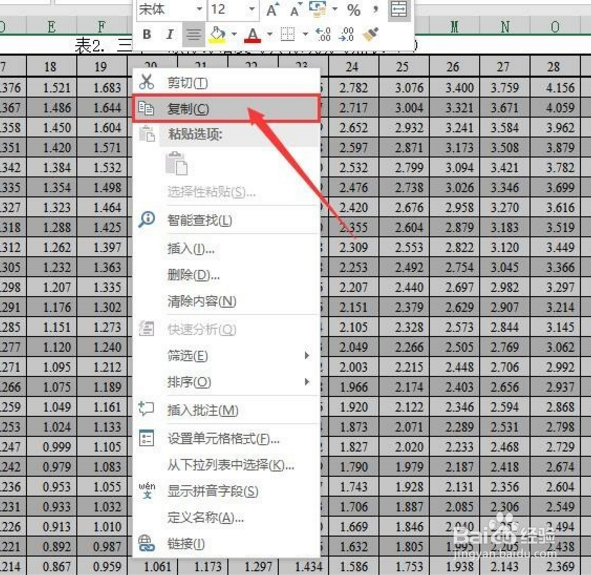The image size is (591, 575).
Task: Click cell containing 24
Action: coord(353,67)
